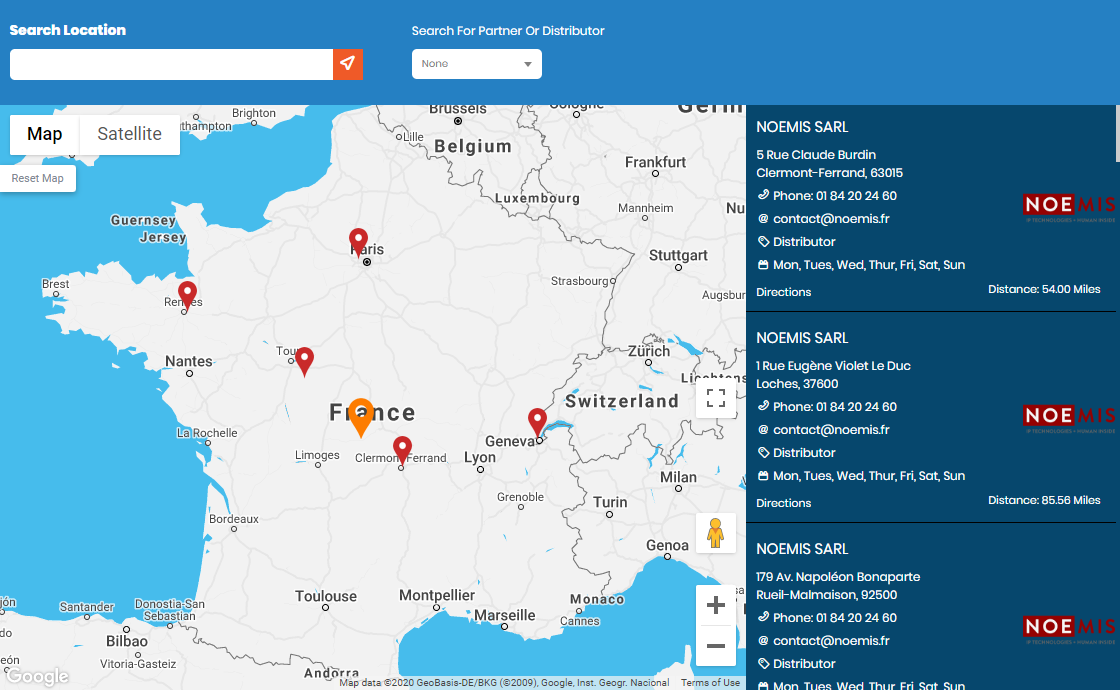Viewport: 1120px width, 690px height.
Task: Click the red map pin over Paris
Action: (x=359, y=243)
